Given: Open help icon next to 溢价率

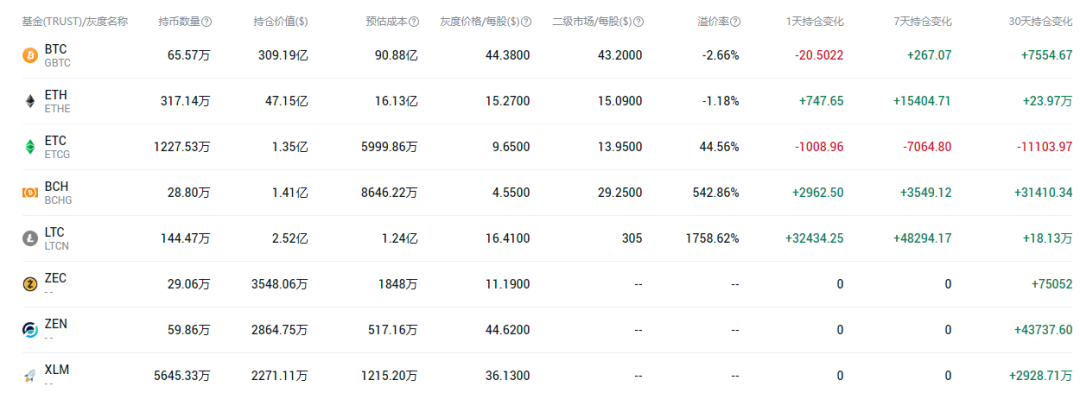Looking at the screenshot, I should [736, 22].
